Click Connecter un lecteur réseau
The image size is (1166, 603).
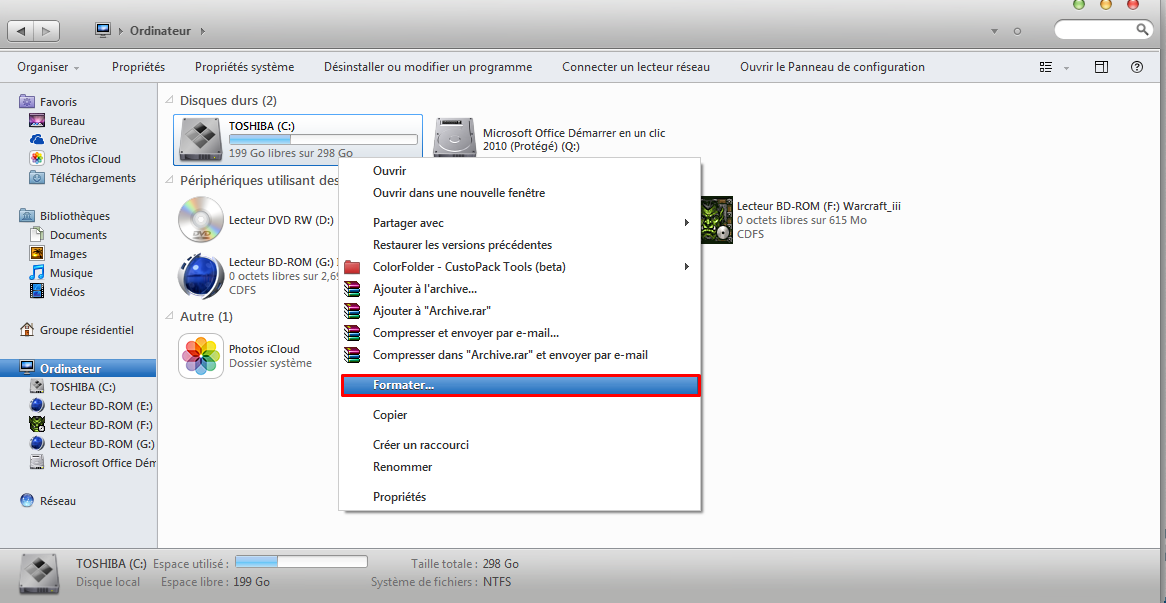(x=636, y=67)
